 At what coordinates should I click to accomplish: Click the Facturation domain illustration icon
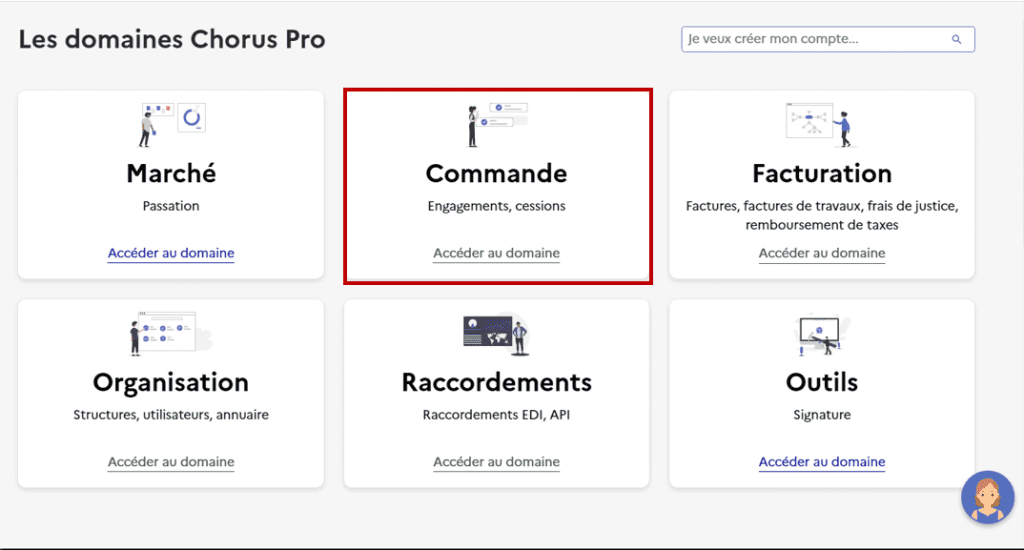820,123
